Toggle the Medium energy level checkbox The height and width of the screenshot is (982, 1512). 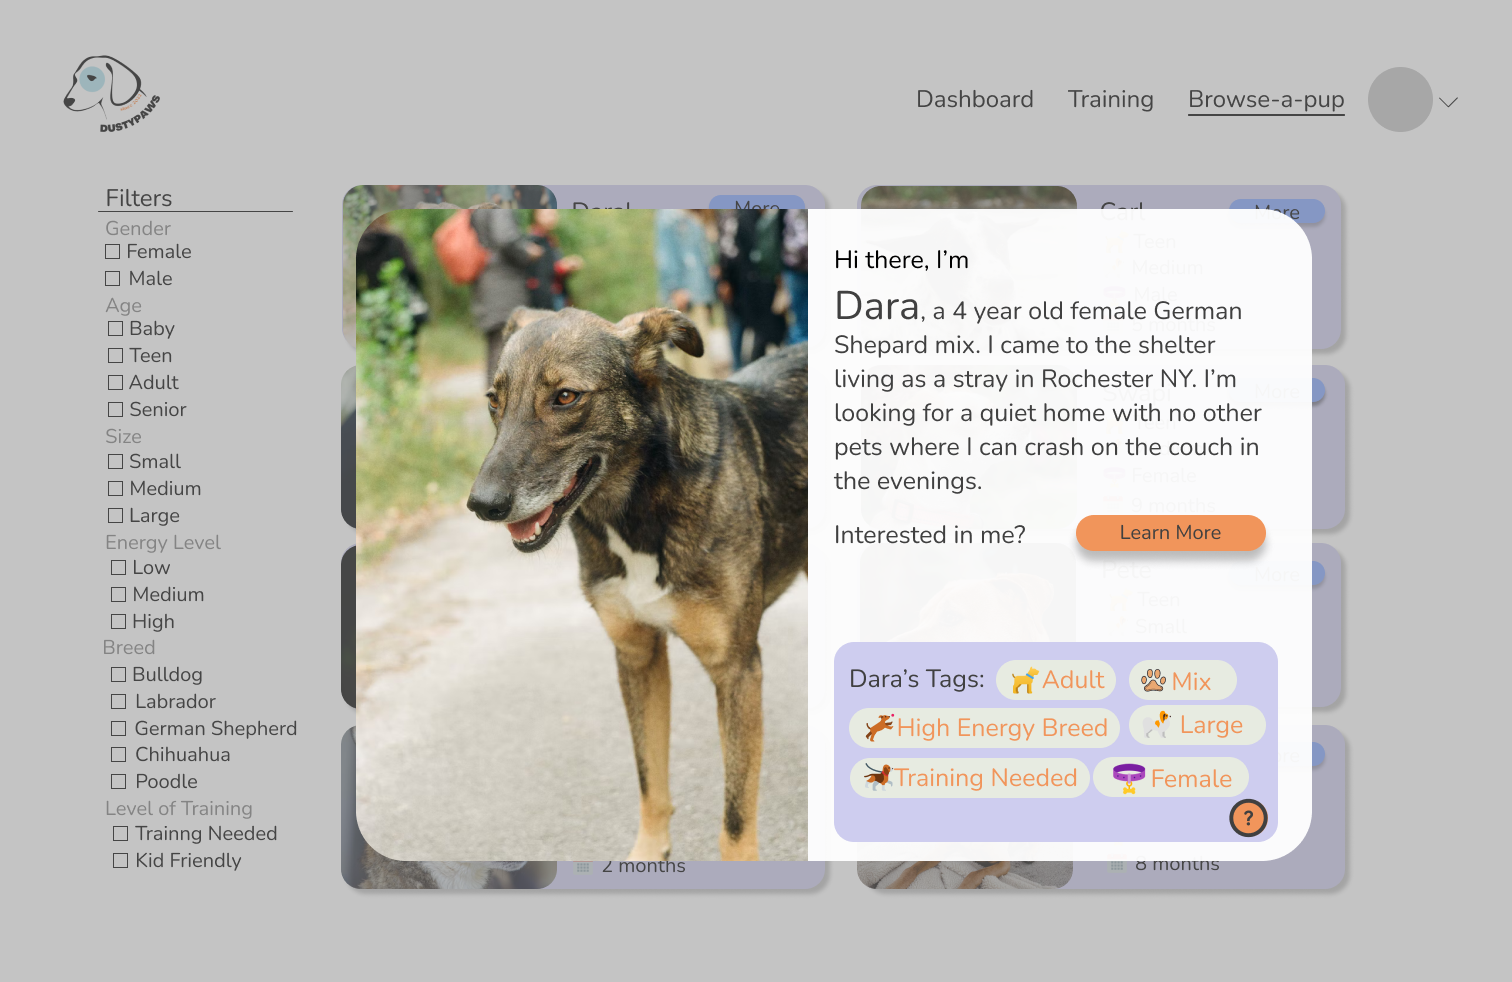point(119,595)
